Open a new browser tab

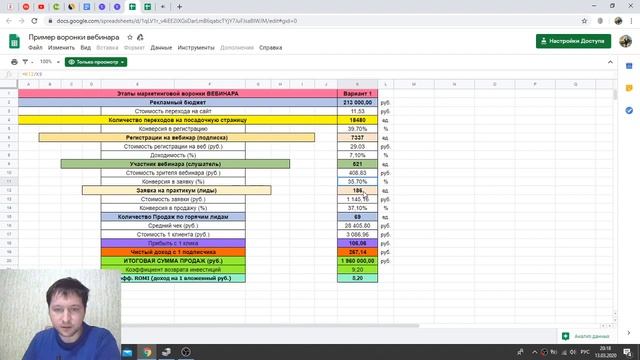(179, 7)
